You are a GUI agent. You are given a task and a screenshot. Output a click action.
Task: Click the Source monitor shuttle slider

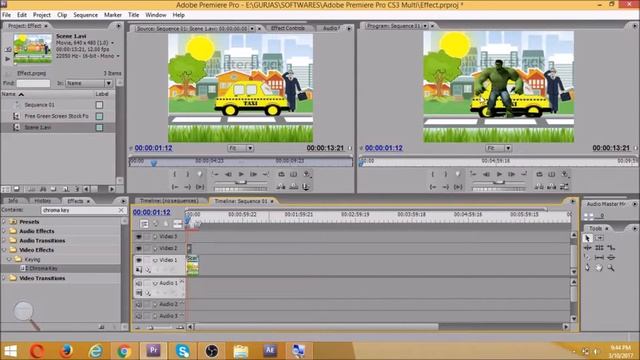[x=242, y=182]
